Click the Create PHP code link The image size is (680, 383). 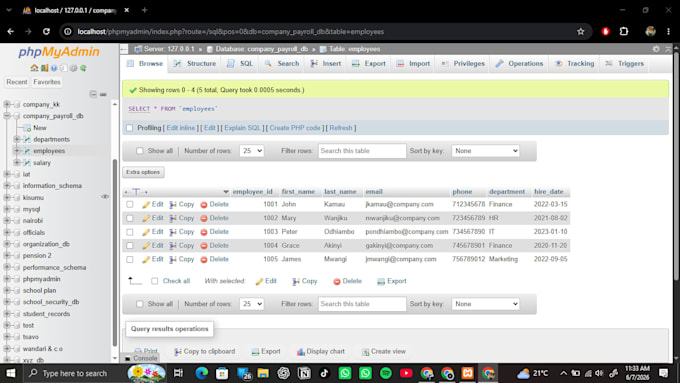[x=295, y=128]
